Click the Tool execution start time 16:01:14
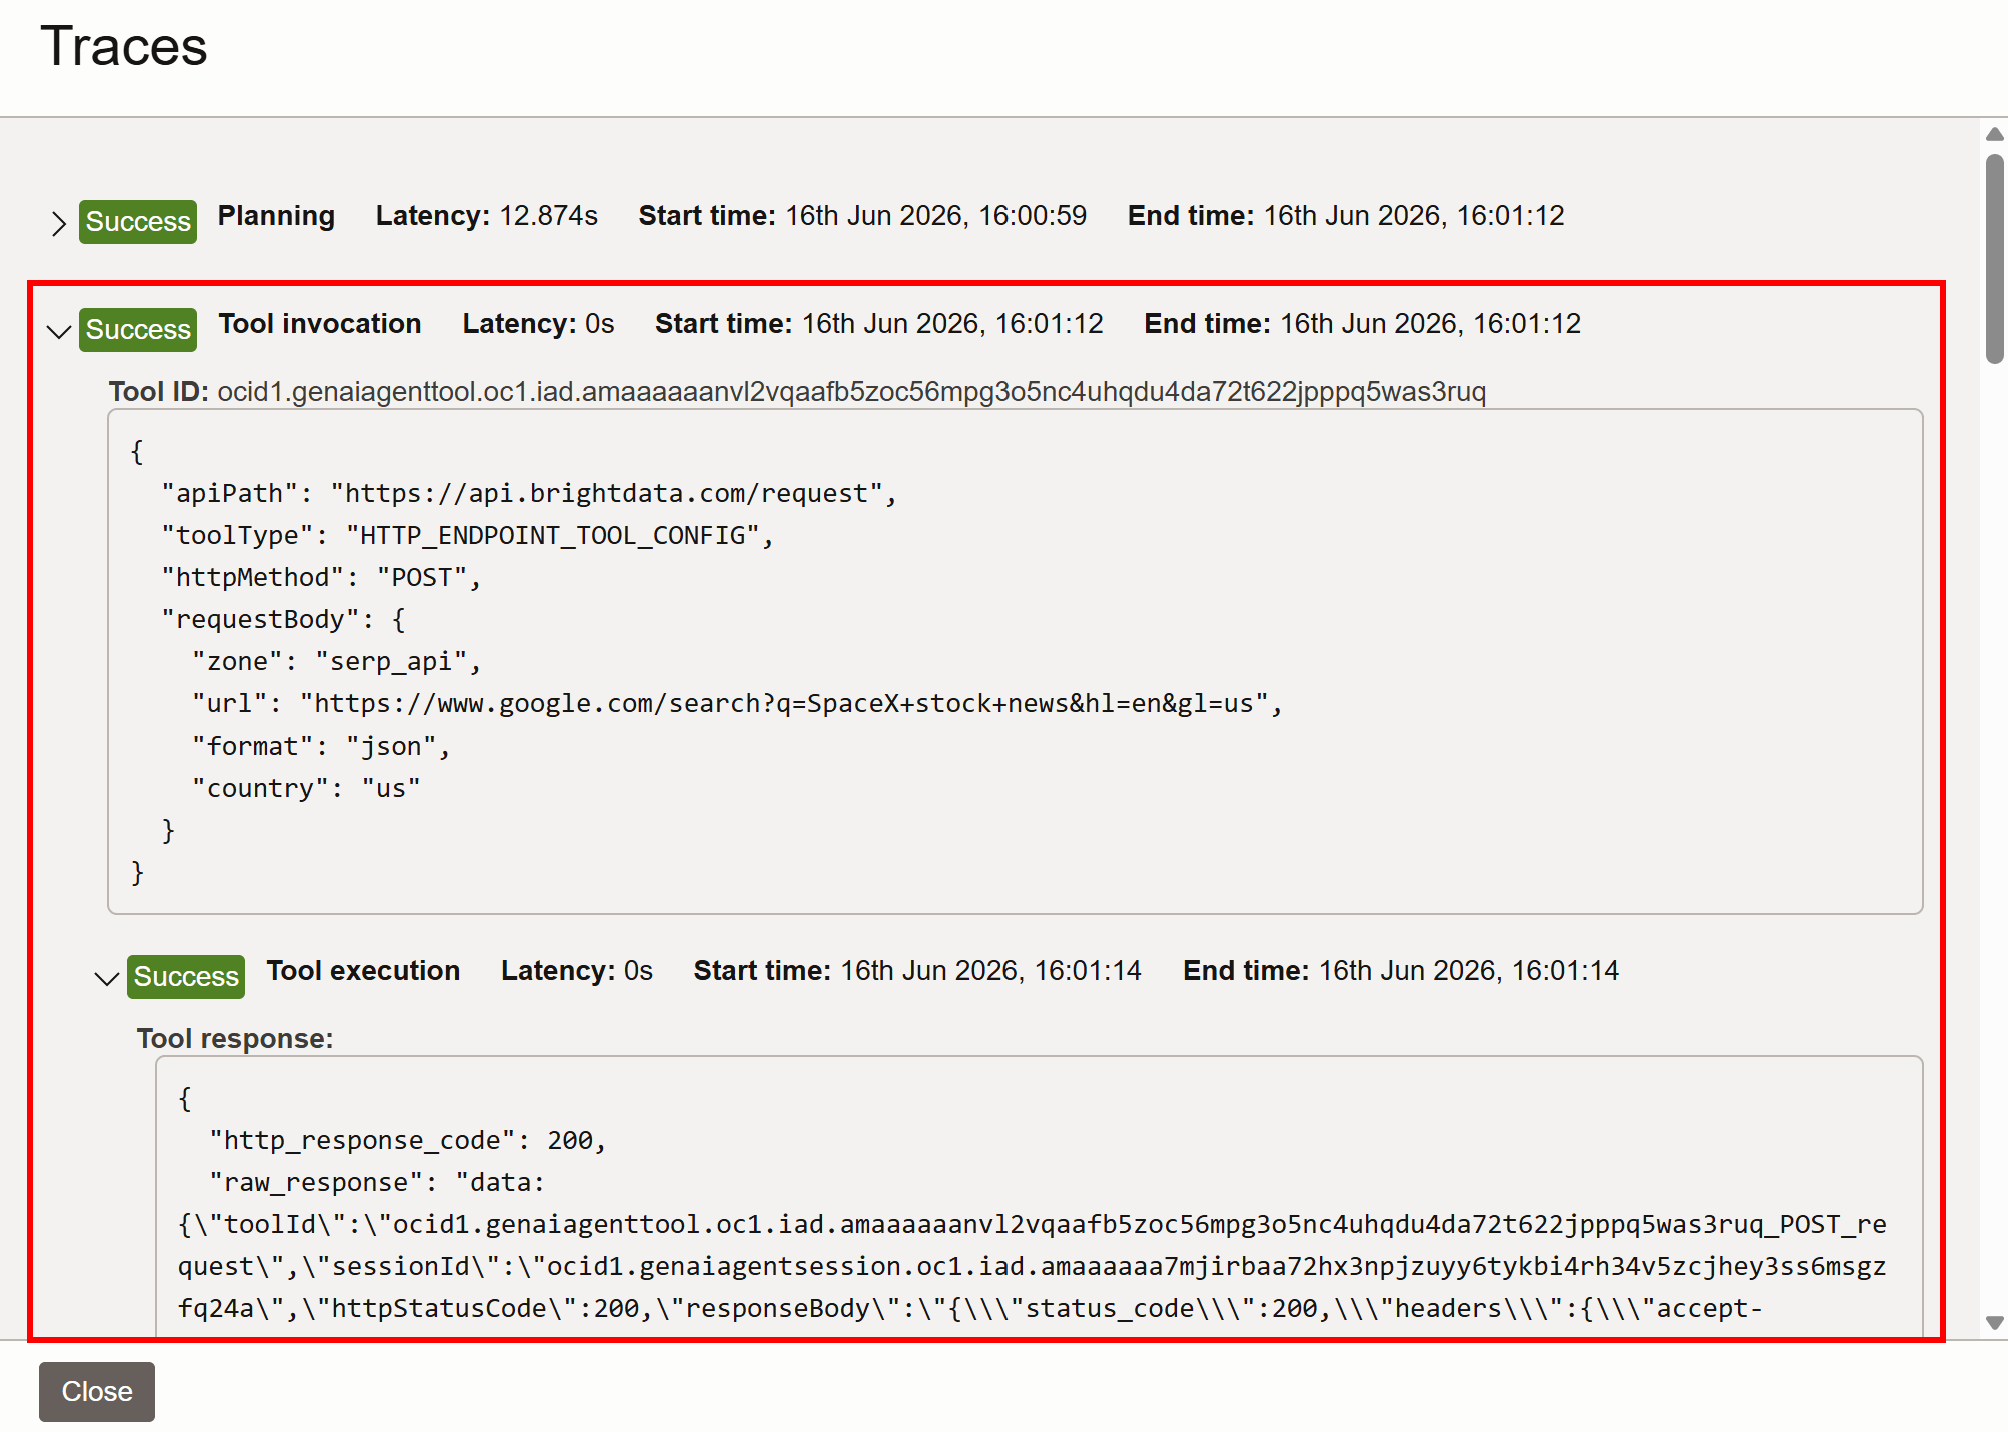 (991, 971)
